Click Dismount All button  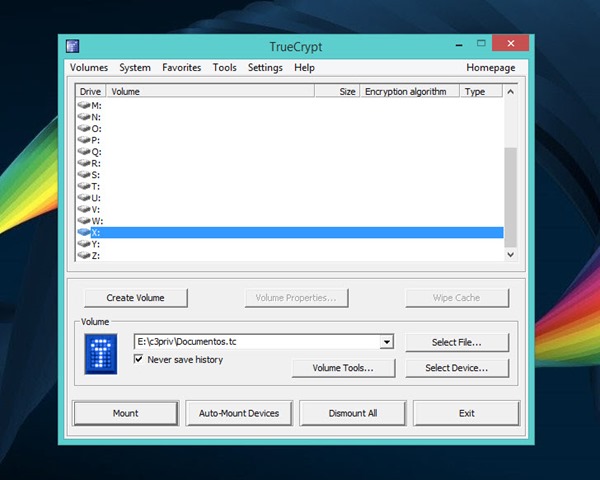(352, 413)
